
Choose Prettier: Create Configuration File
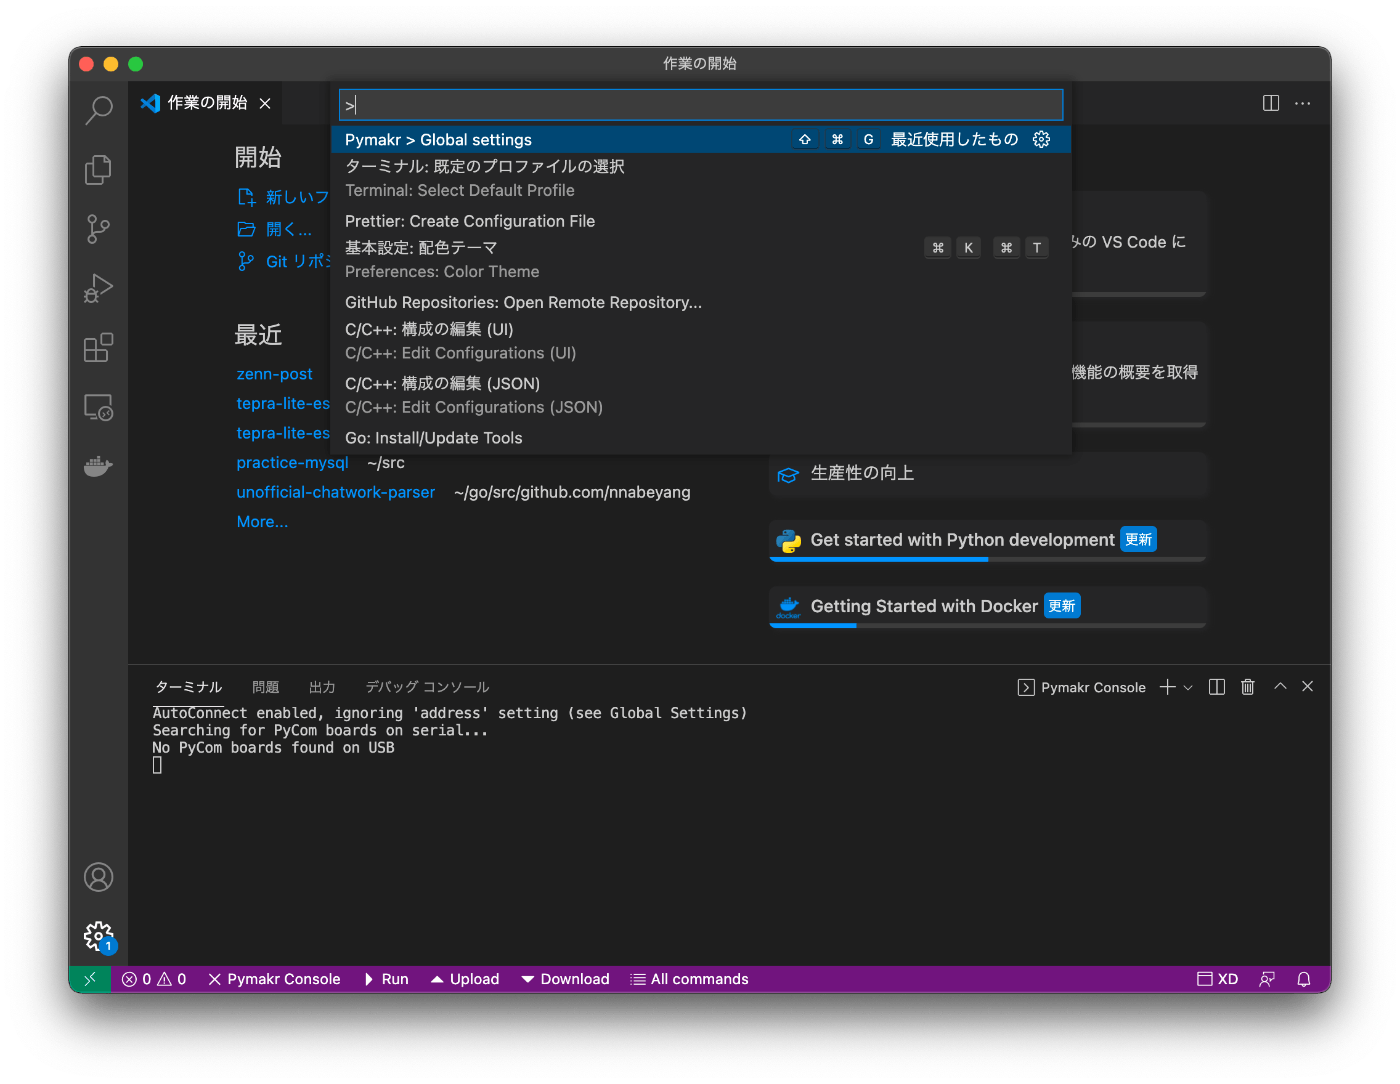701,221
